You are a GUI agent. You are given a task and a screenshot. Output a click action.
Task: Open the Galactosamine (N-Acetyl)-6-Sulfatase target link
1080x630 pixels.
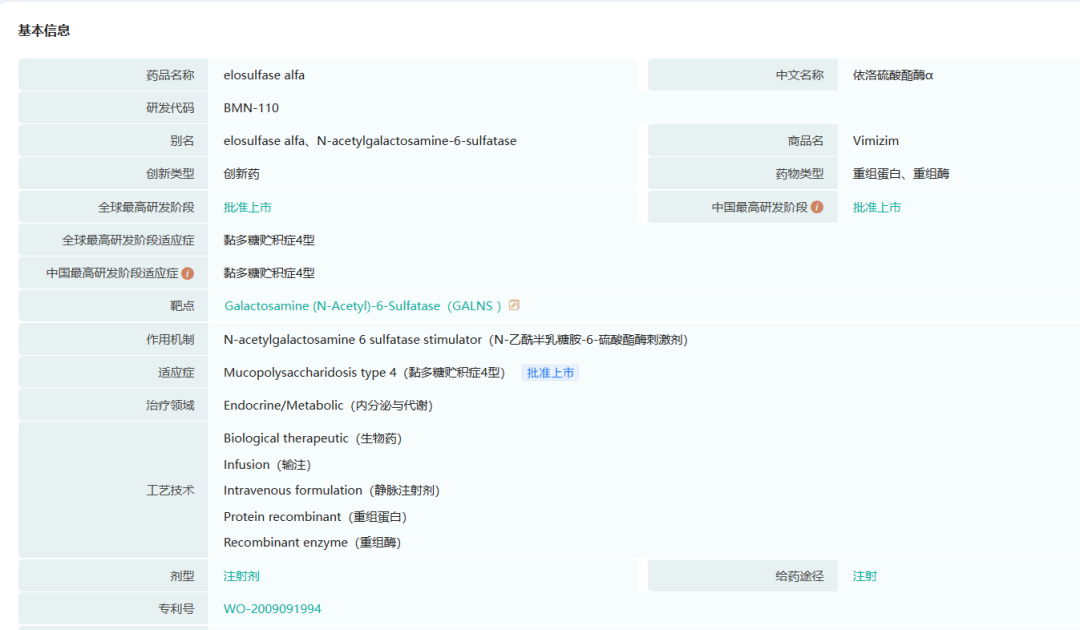pos(362,306)
